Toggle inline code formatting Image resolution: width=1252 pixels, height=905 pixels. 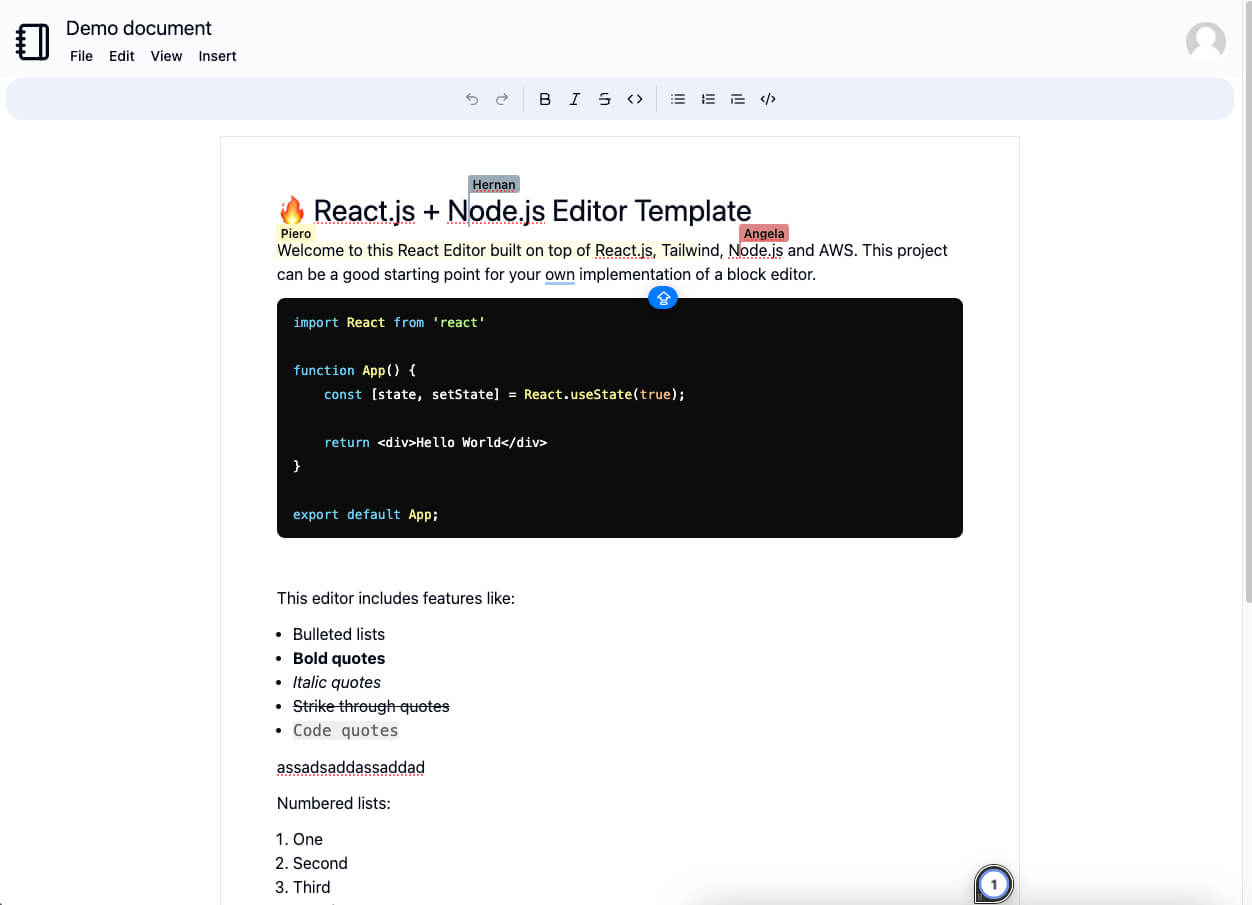[x=635, y=99]
